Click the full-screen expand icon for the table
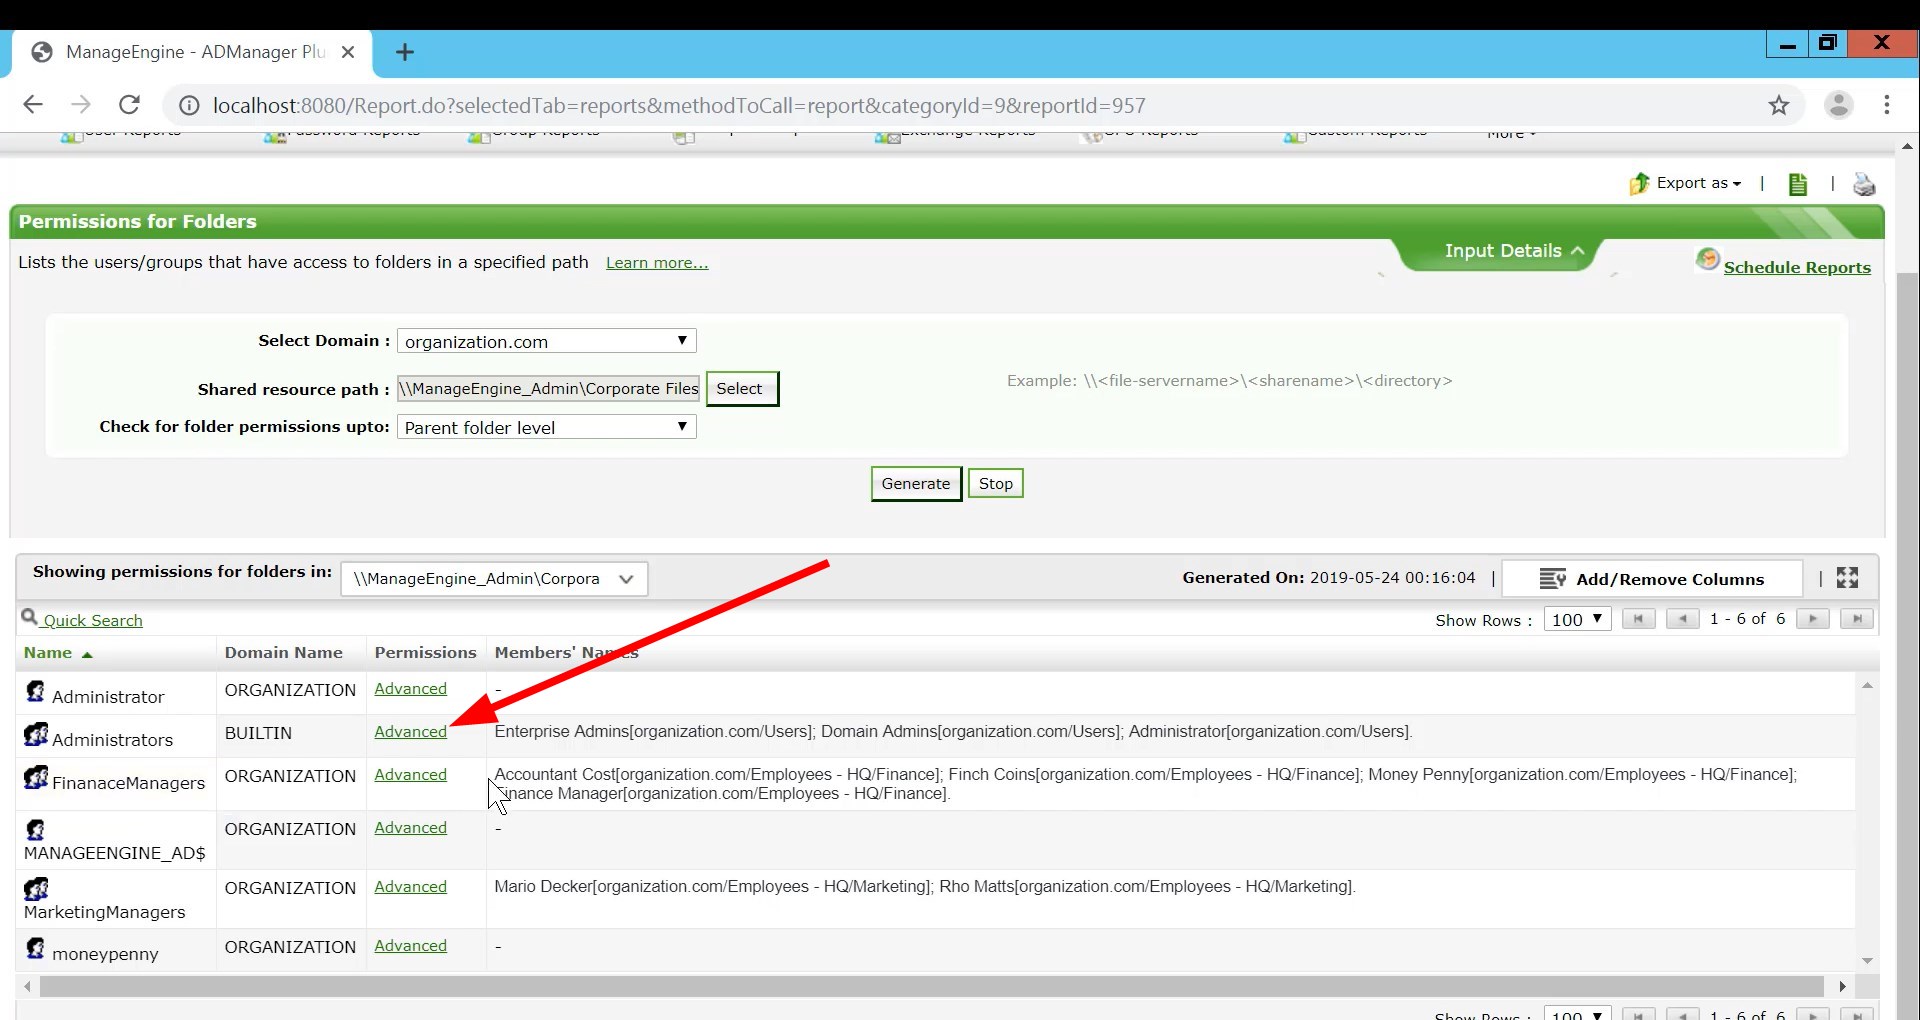 click(1847, 578)
